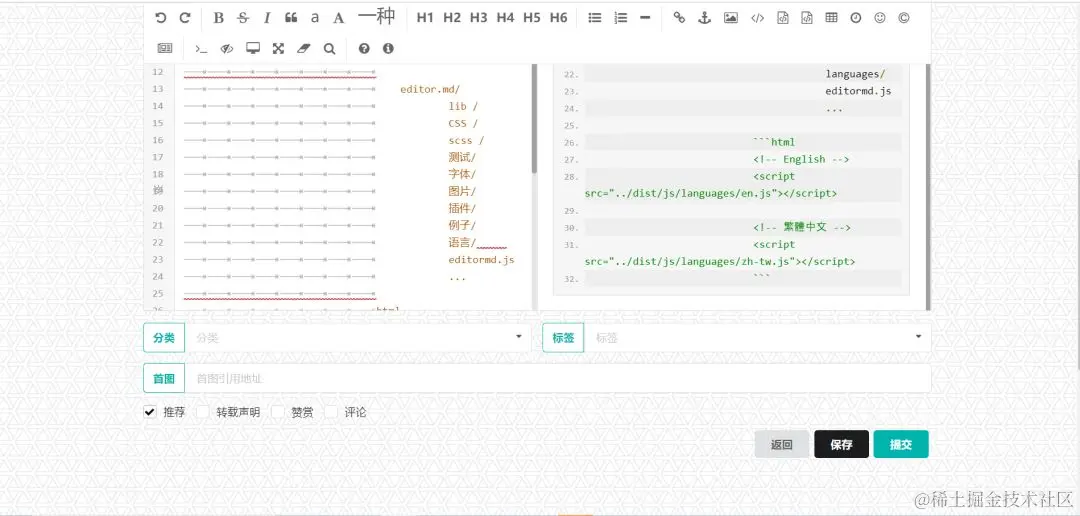1080x516 pixels.
Task: Click 'editor.md/' on editor line 13
Action: 430,89
